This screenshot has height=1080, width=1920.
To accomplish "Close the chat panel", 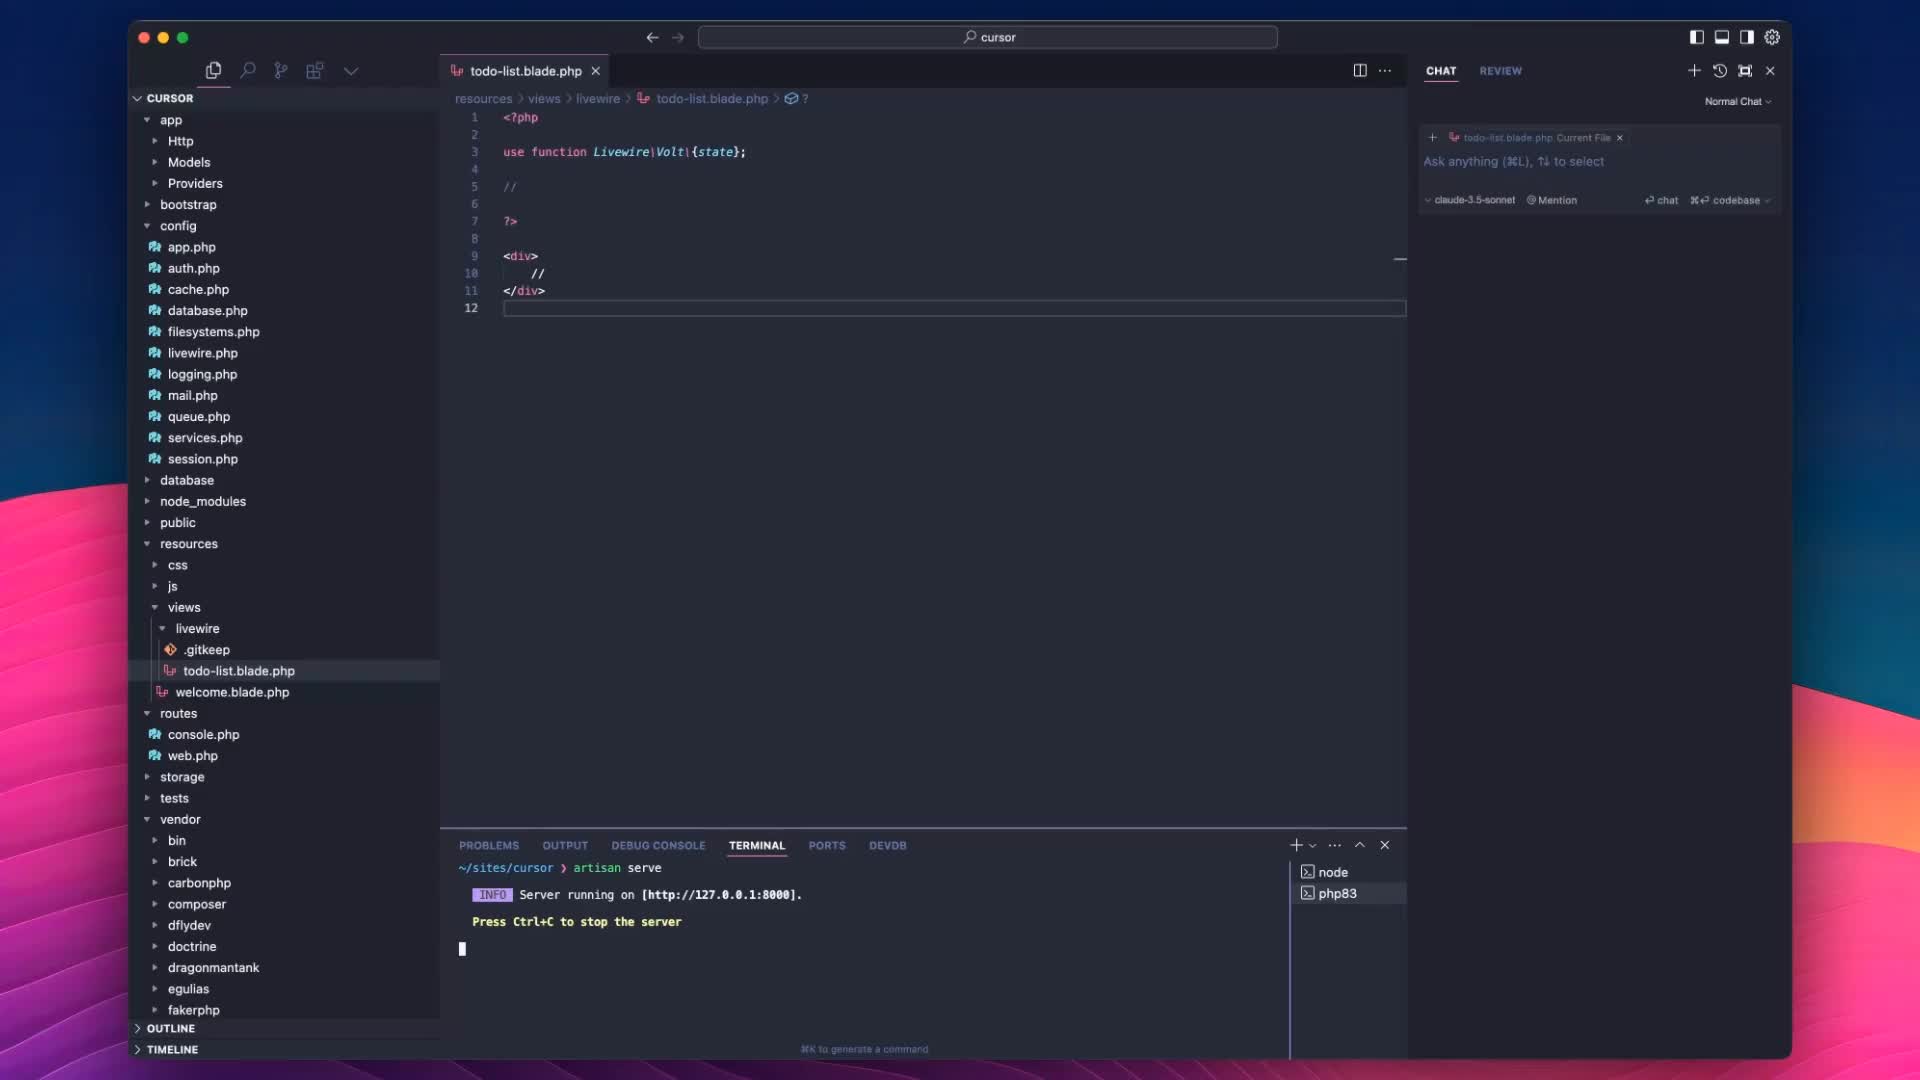I will (1770, 71).
